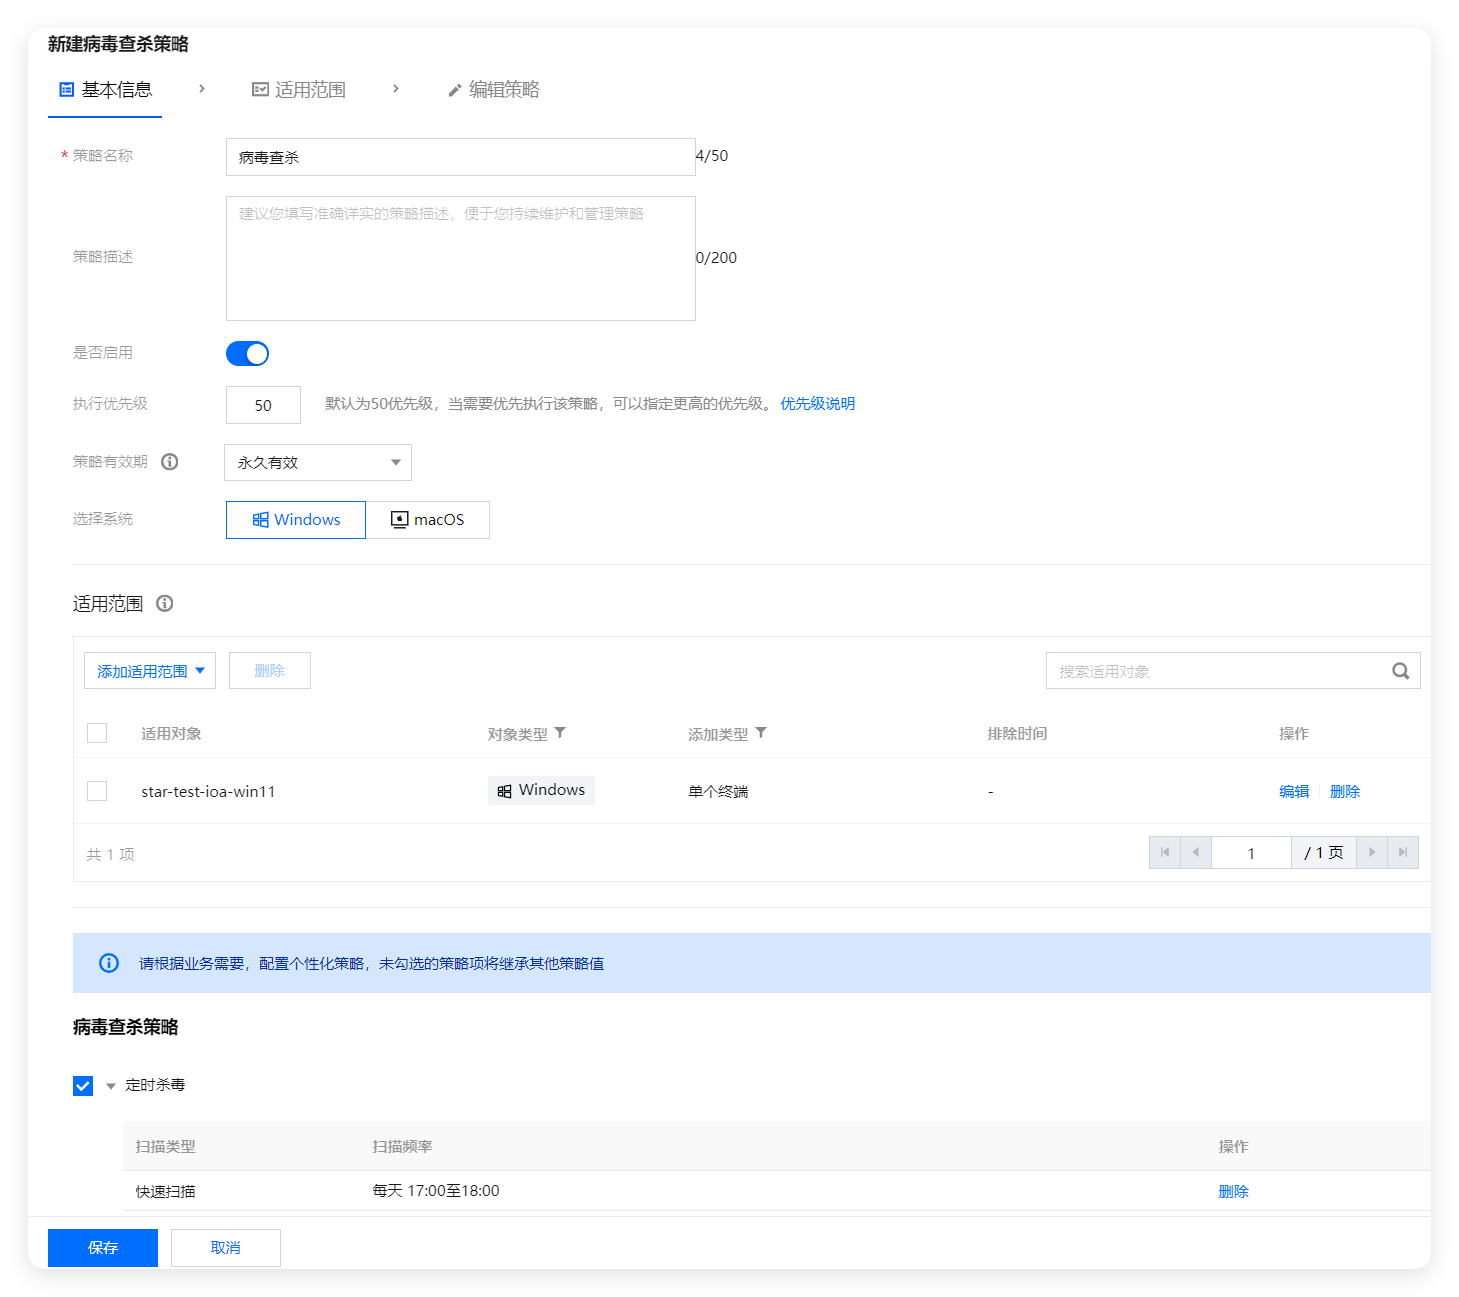Image resolution: width=1459 pixels, height=1297 pixels.
Task: Go to the first page arrow icon
Action: click(x=1165, y=853)
